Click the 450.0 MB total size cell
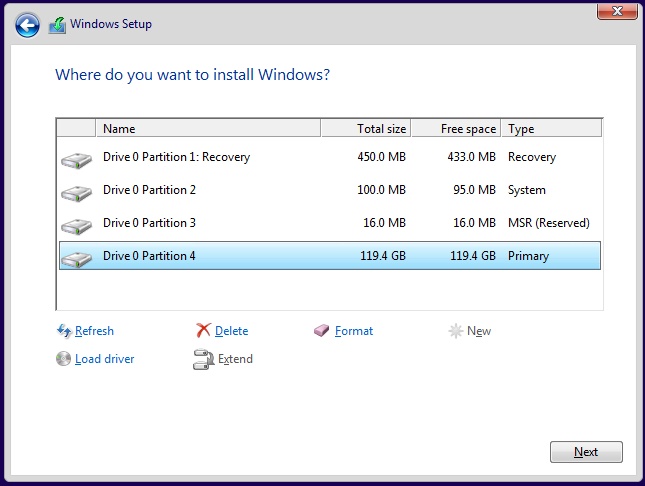645x486 pixels. pos(381,157)
